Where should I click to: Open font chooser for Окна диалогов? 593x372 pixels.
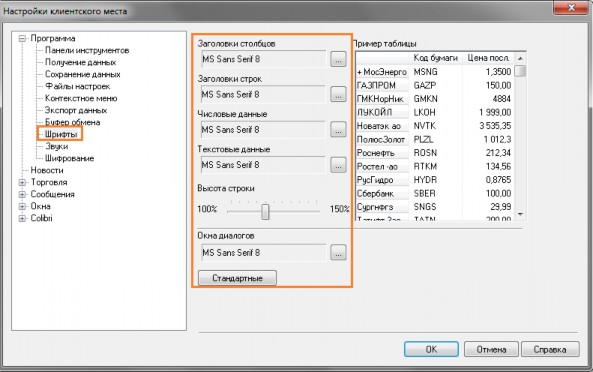(x=338, y=253)
